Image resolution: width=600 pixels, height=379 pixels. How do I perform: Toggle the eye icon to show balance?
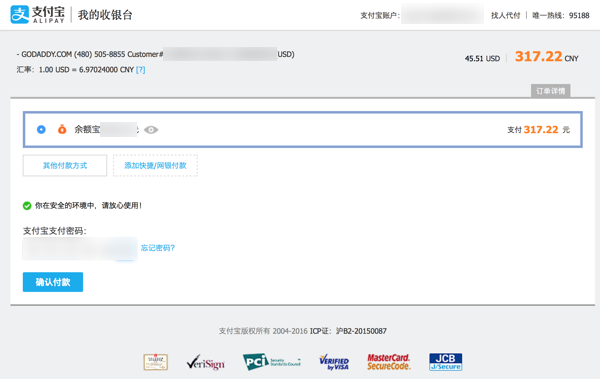tap(151, 130)
